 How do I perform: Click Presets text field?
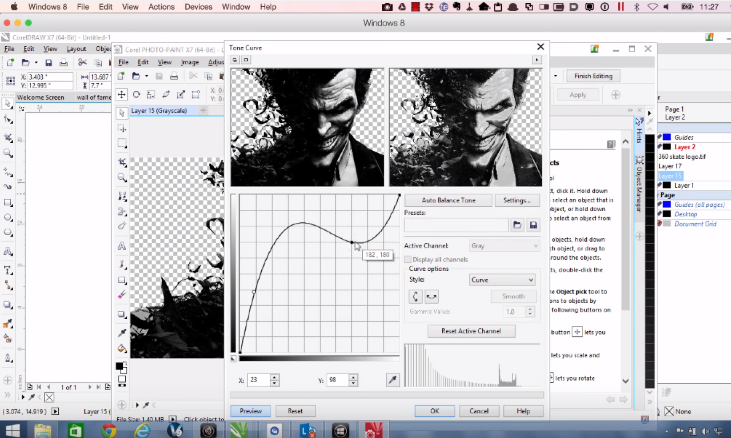pyautogui.click(x=456, y=226)
